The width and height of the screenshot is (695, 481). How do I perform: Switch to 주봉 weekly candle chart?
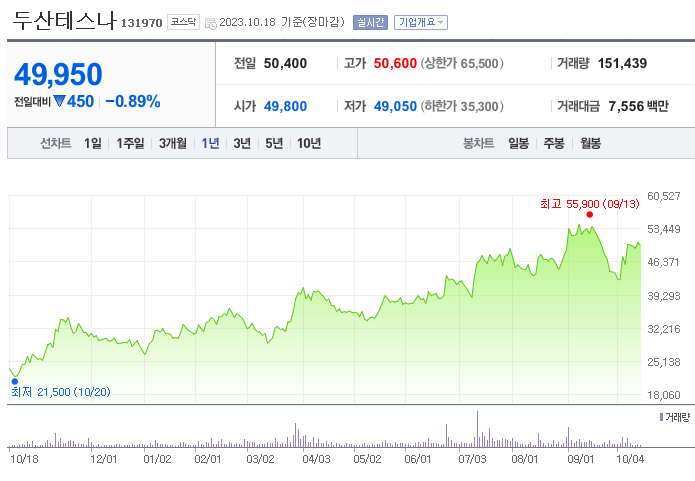pos(554,143)
